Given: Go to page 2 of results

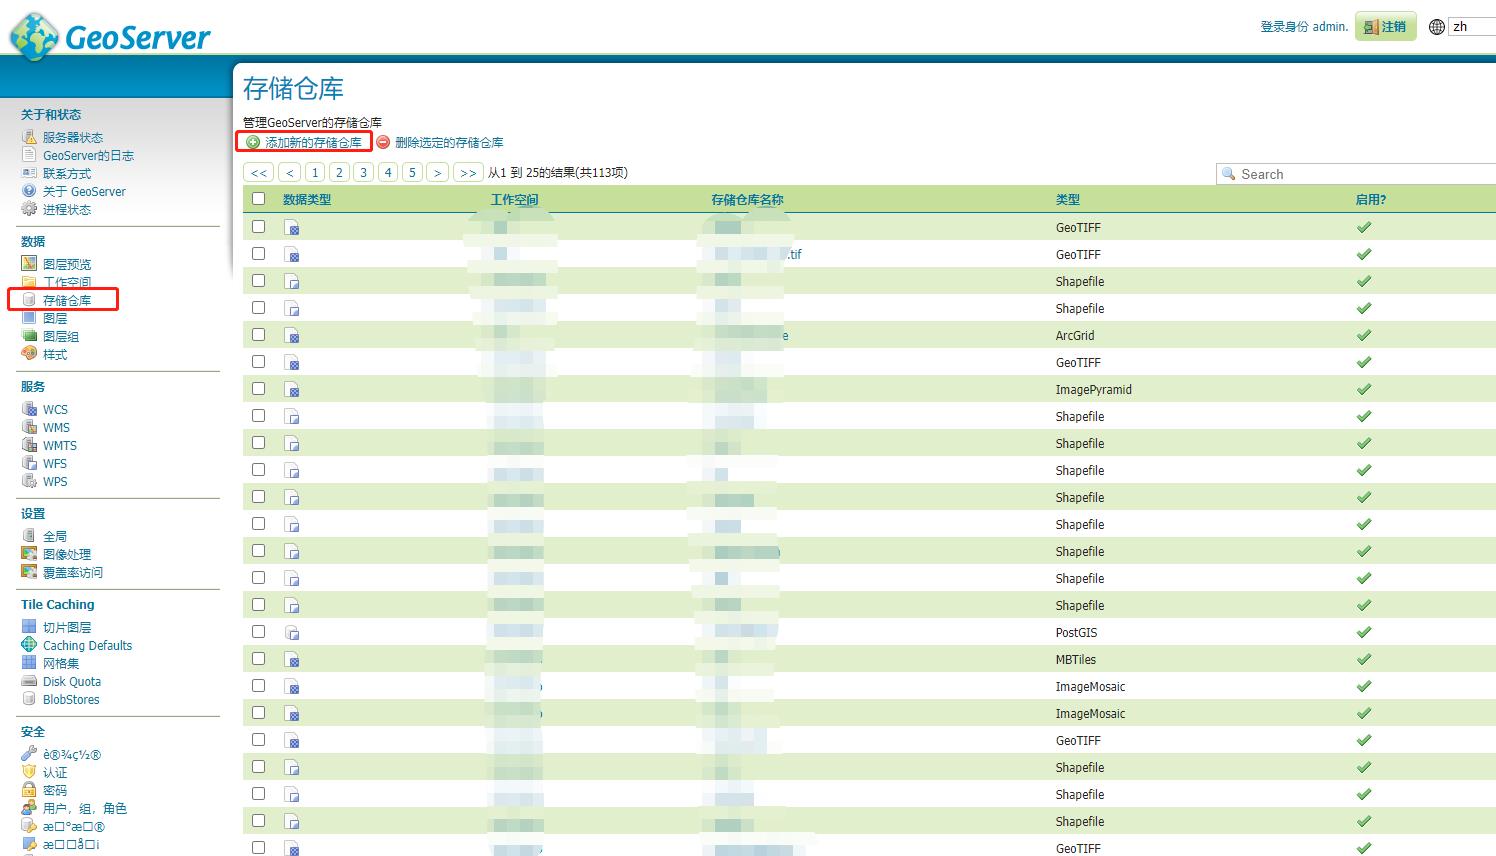Looking at the screenshot, I should tap(339, 173).
